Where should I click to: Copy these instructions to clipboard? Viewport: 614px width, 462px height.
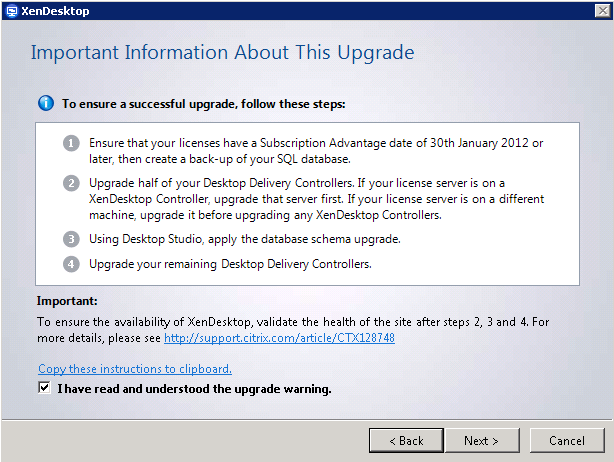134,369
